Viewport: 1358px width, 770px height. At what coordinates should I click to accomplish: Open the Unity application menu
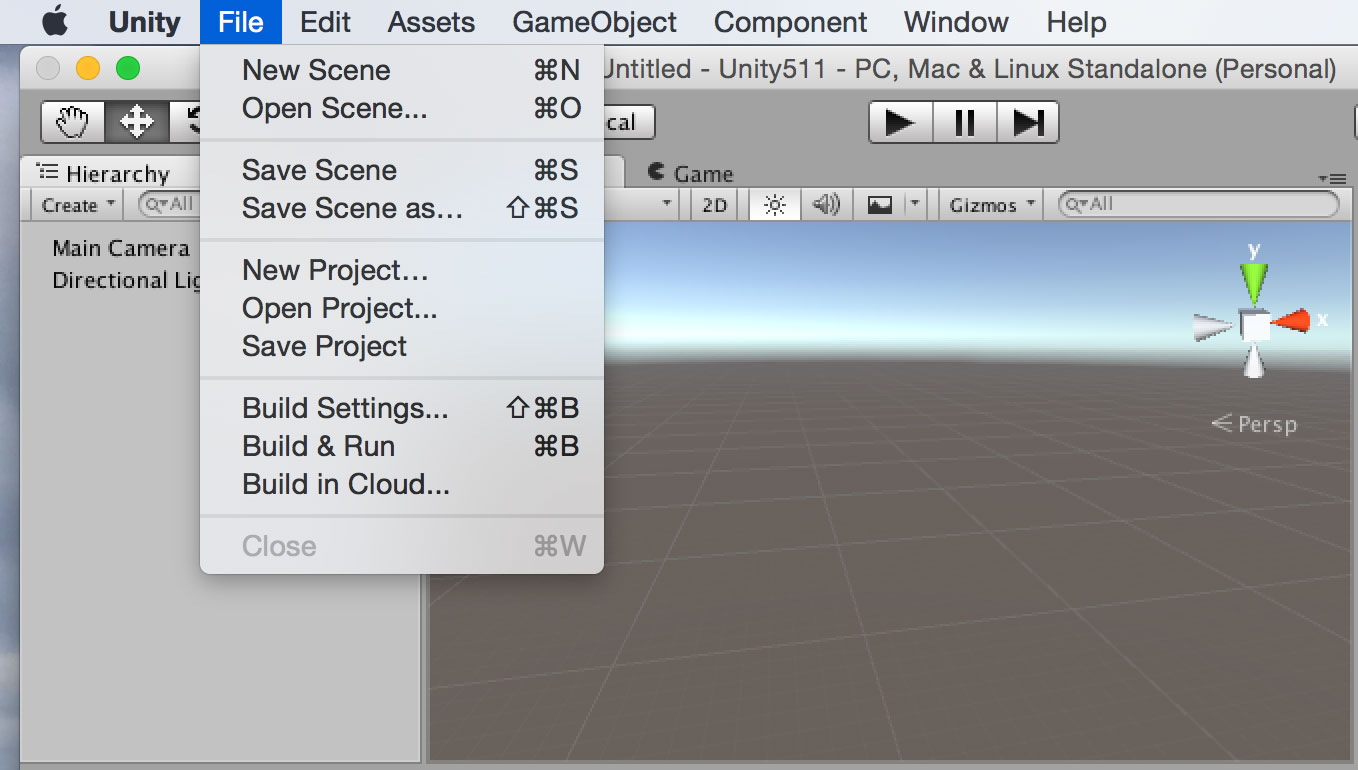(x=144, y=22)
